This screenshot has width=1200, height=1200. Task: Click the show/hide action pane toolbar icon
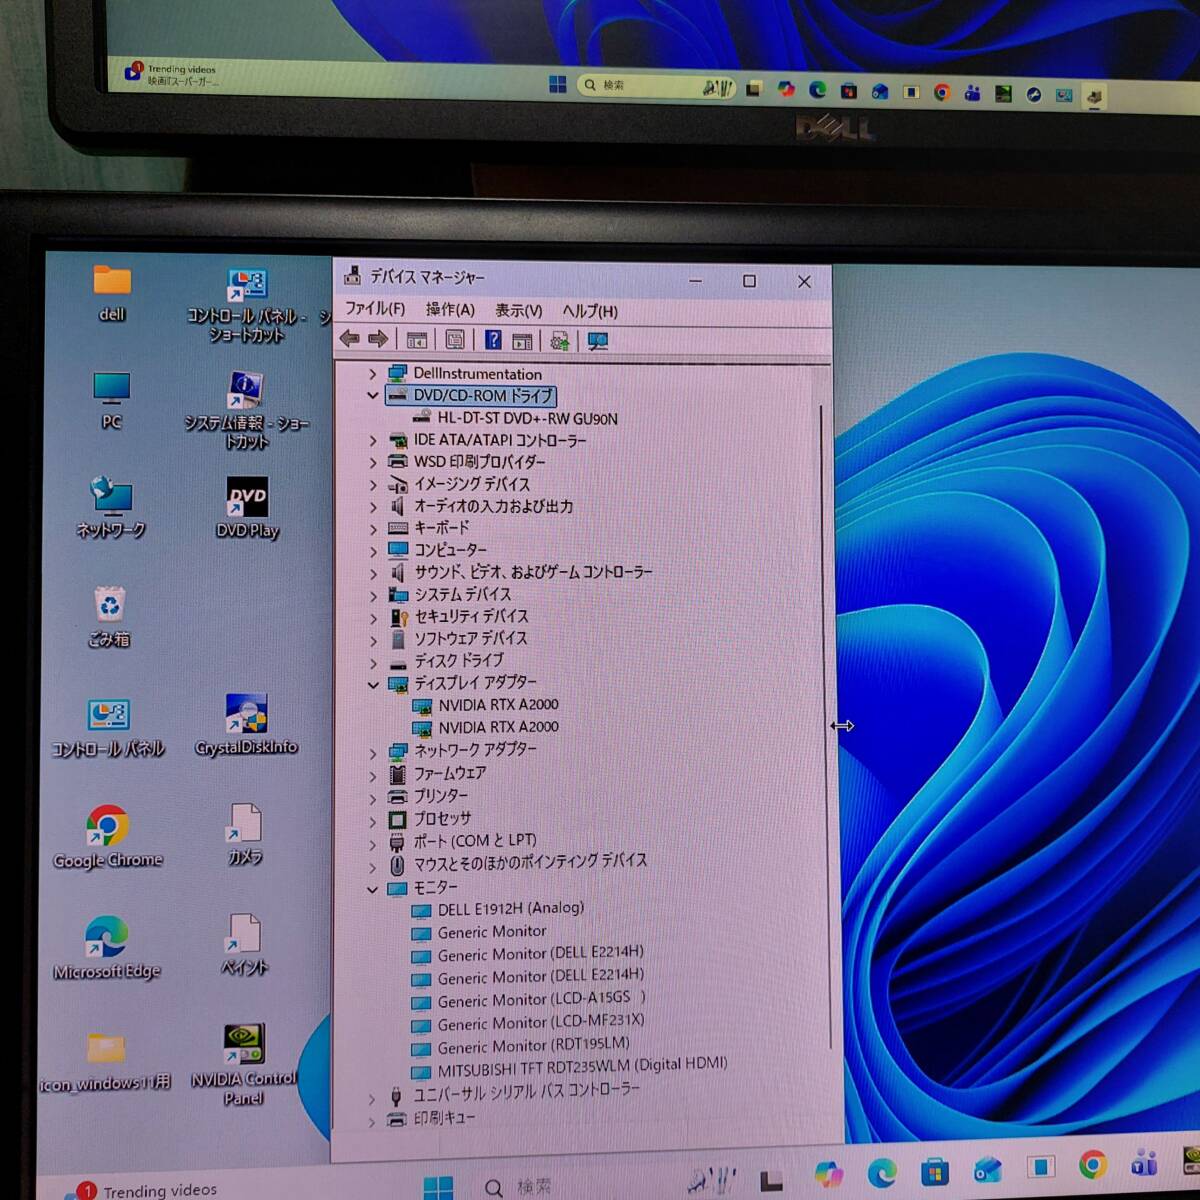pyautogui.click(x=522, y=341)
